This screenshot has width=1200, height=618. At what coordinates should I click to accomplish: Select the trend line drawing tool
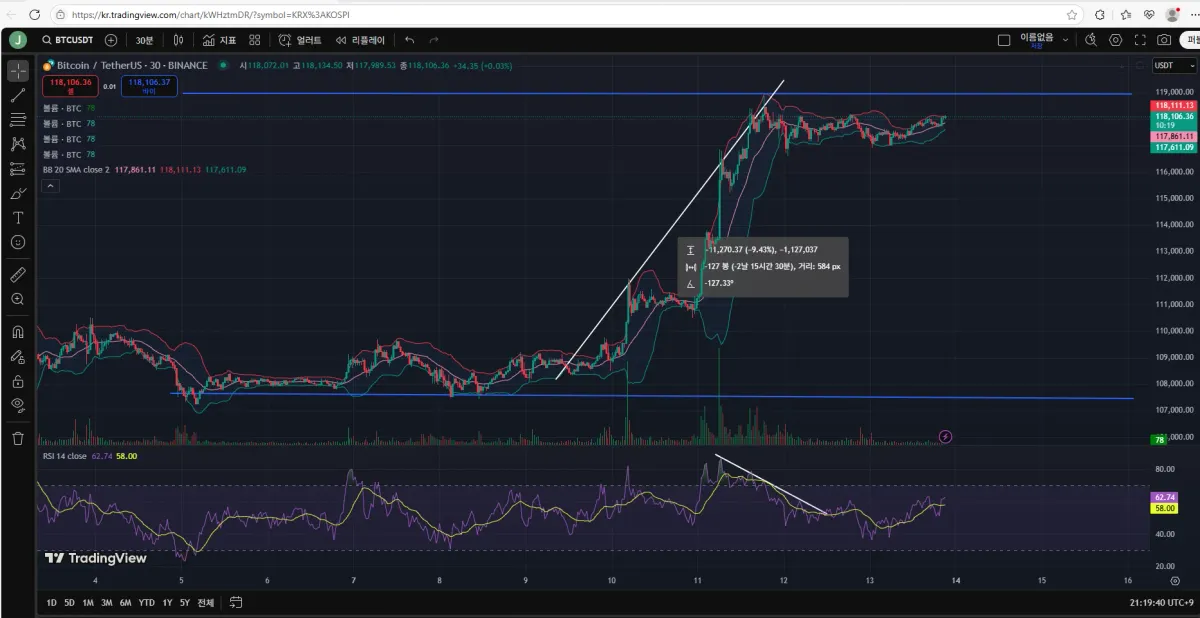(18, 95)
